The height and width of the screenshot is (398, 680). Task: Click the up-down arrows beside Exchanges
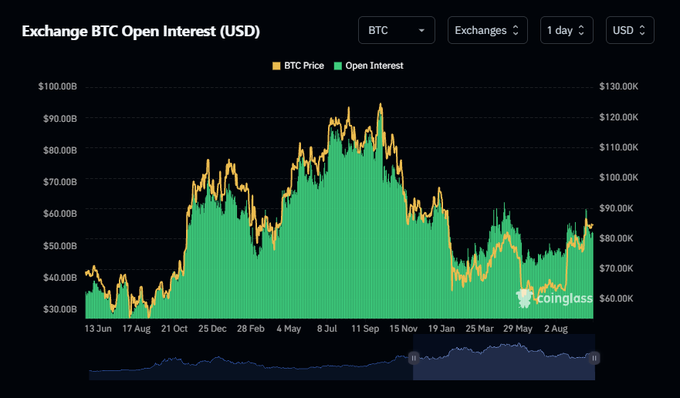click(x=516, y=30)
